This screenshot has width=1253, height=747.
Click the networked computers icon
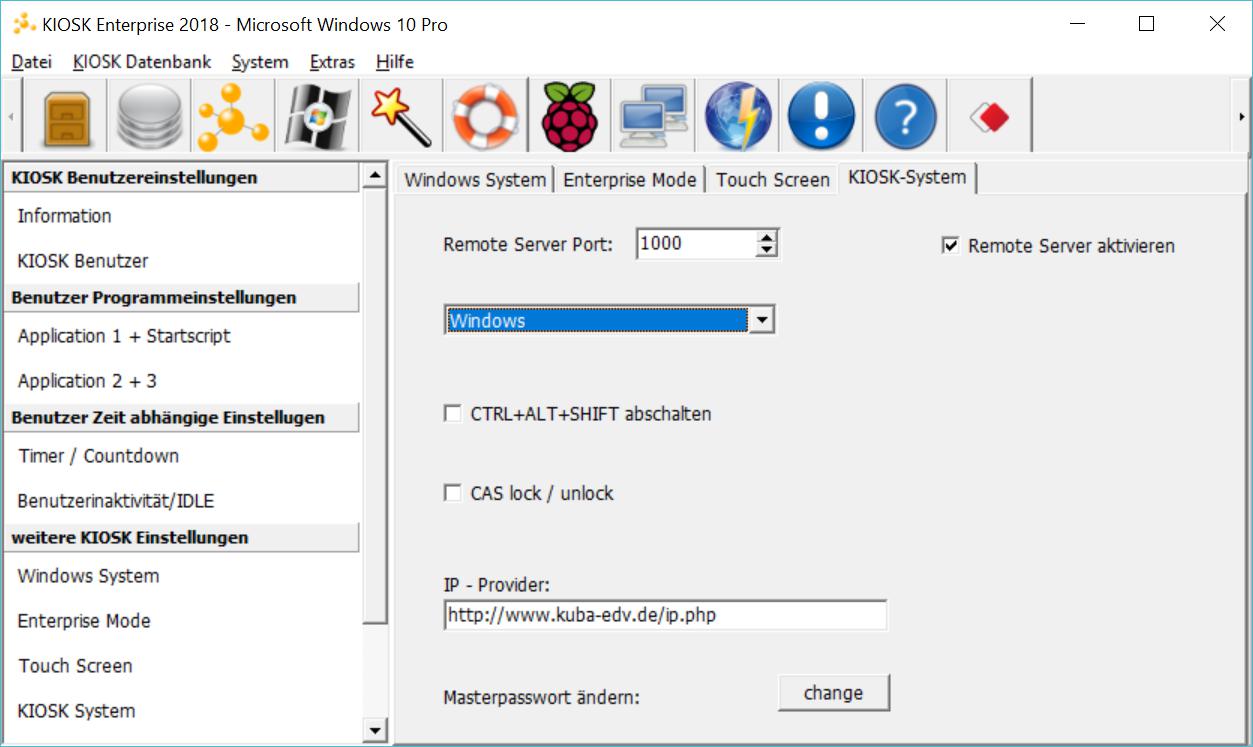point(654,117)
